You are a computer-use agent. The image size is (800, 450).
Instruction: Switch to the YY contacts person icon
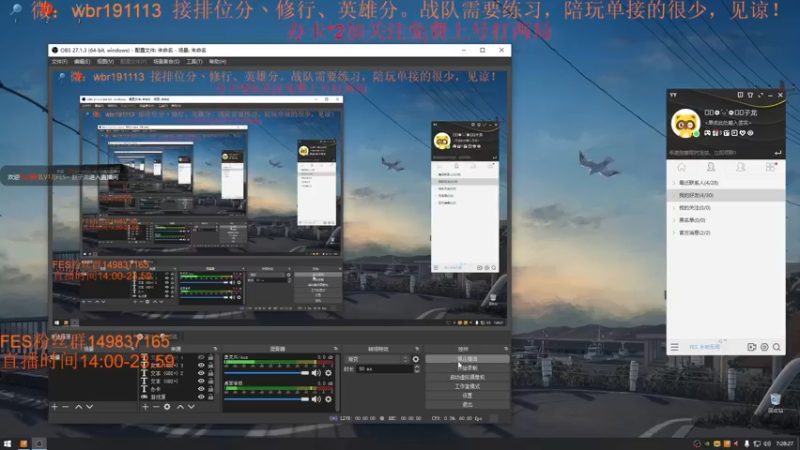tap(711, 167)
